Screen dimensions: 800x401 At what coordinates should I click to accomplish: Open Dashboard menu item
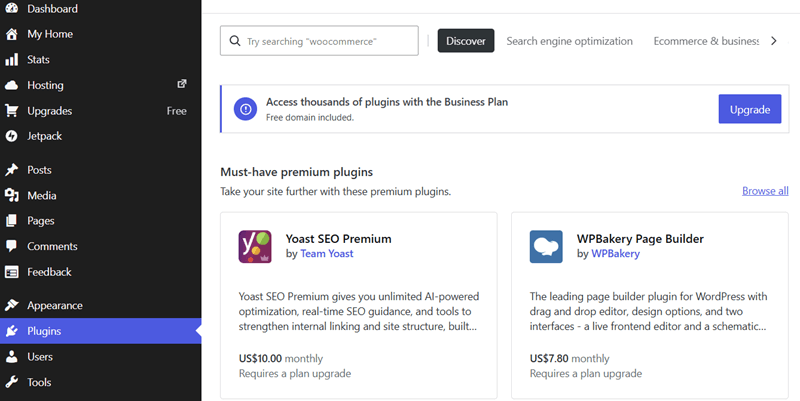pos(101,9)
